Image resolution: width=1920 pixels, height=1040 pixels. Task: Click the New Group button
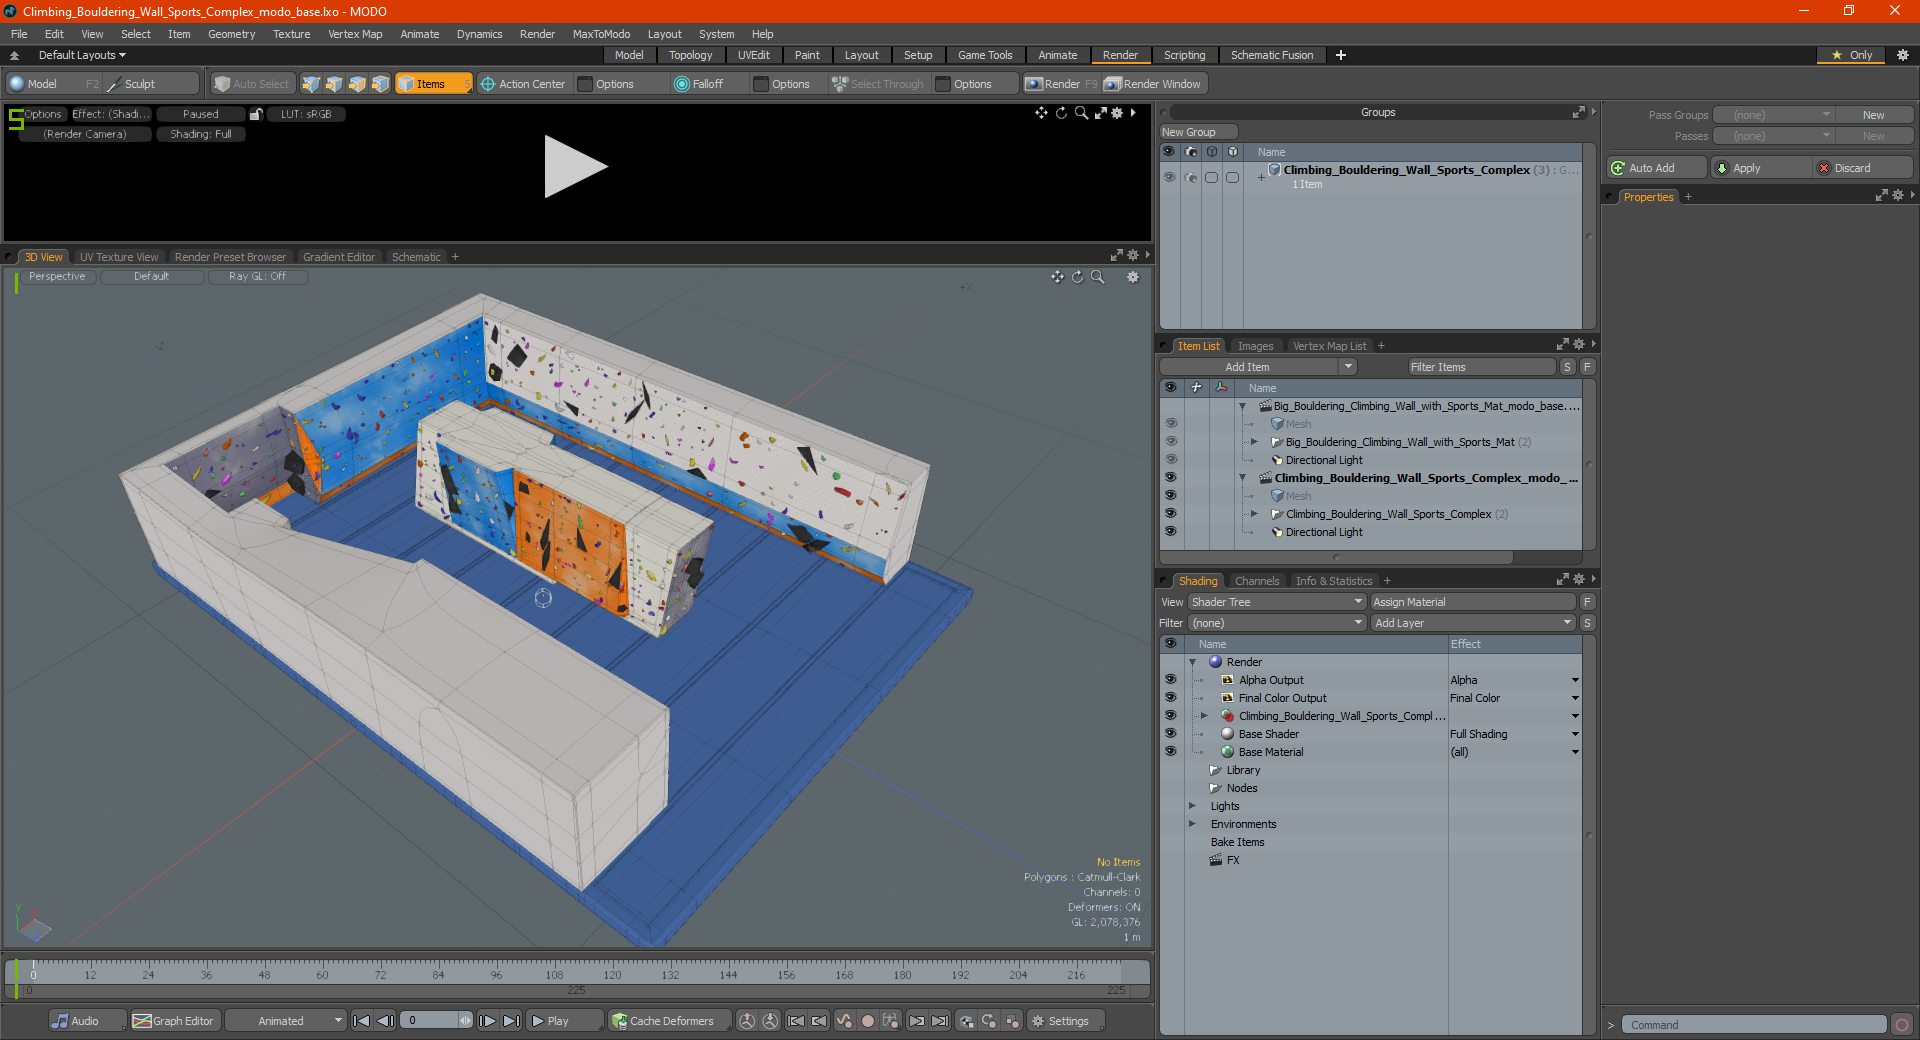pos(1198,132)
